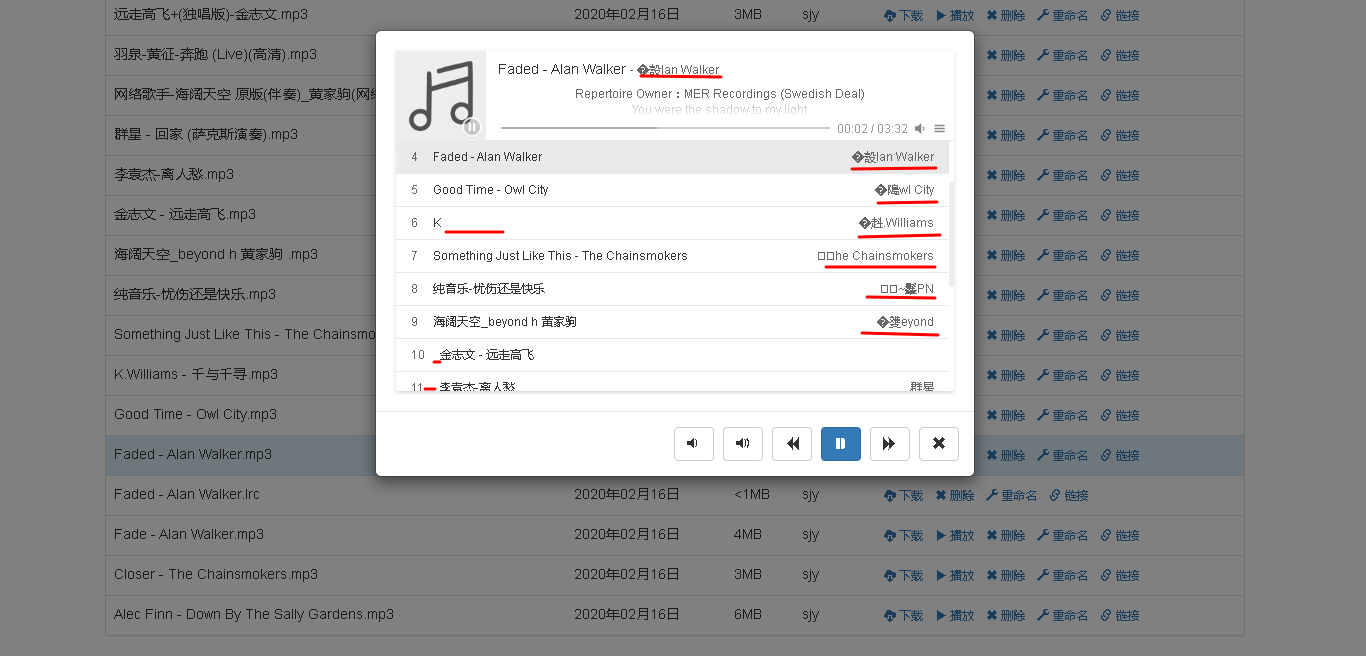Play Good Time - Owl City from playlist
Image resolution: width=1366 pixels, height=656 pixels.
pos(490,190)
